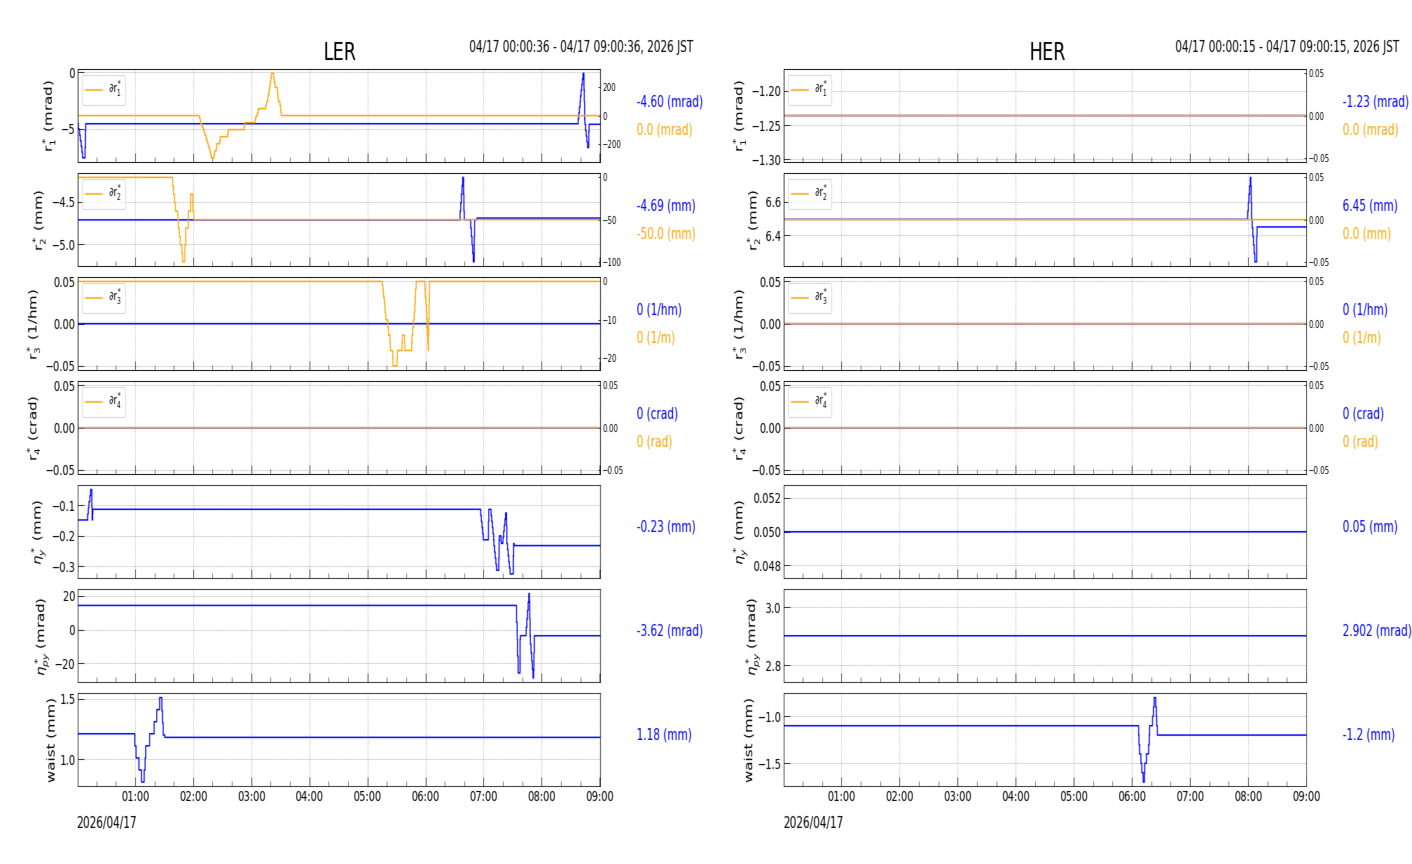The image size is (1412, 864).
Task: Select the -1.2 (mm) waist value
Action: 1368,735
